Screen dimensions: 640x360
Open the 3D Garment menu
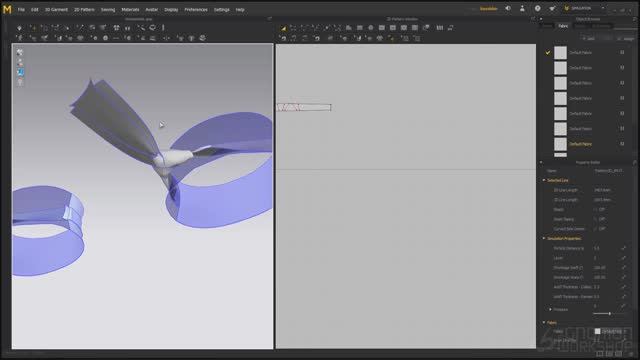point(56,9)
